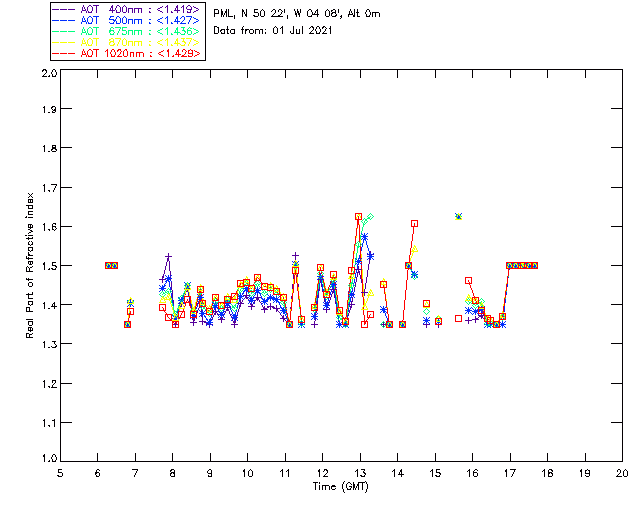Click the AOT 400nm legend entry
Viewport: 640px width, 512px height.
(x=126, y=9)
